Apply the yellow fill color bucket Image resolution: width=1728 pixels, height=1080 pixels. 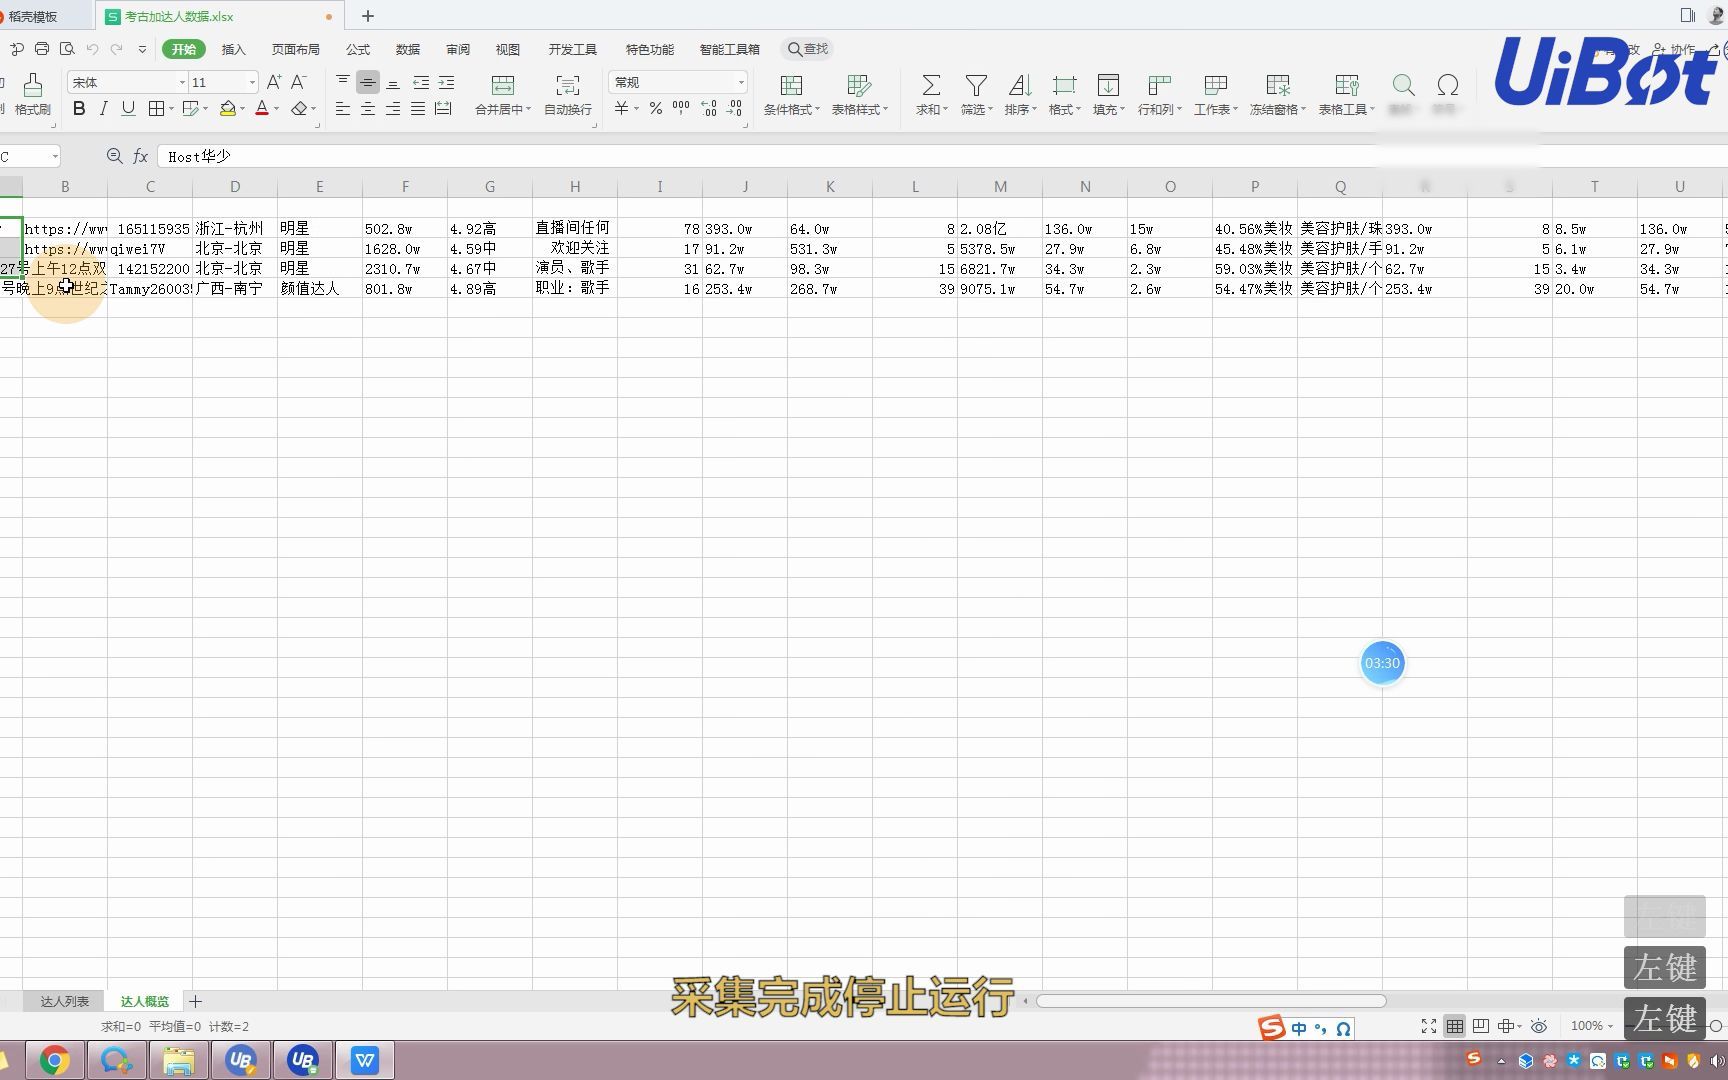click(x=227, y=108)
